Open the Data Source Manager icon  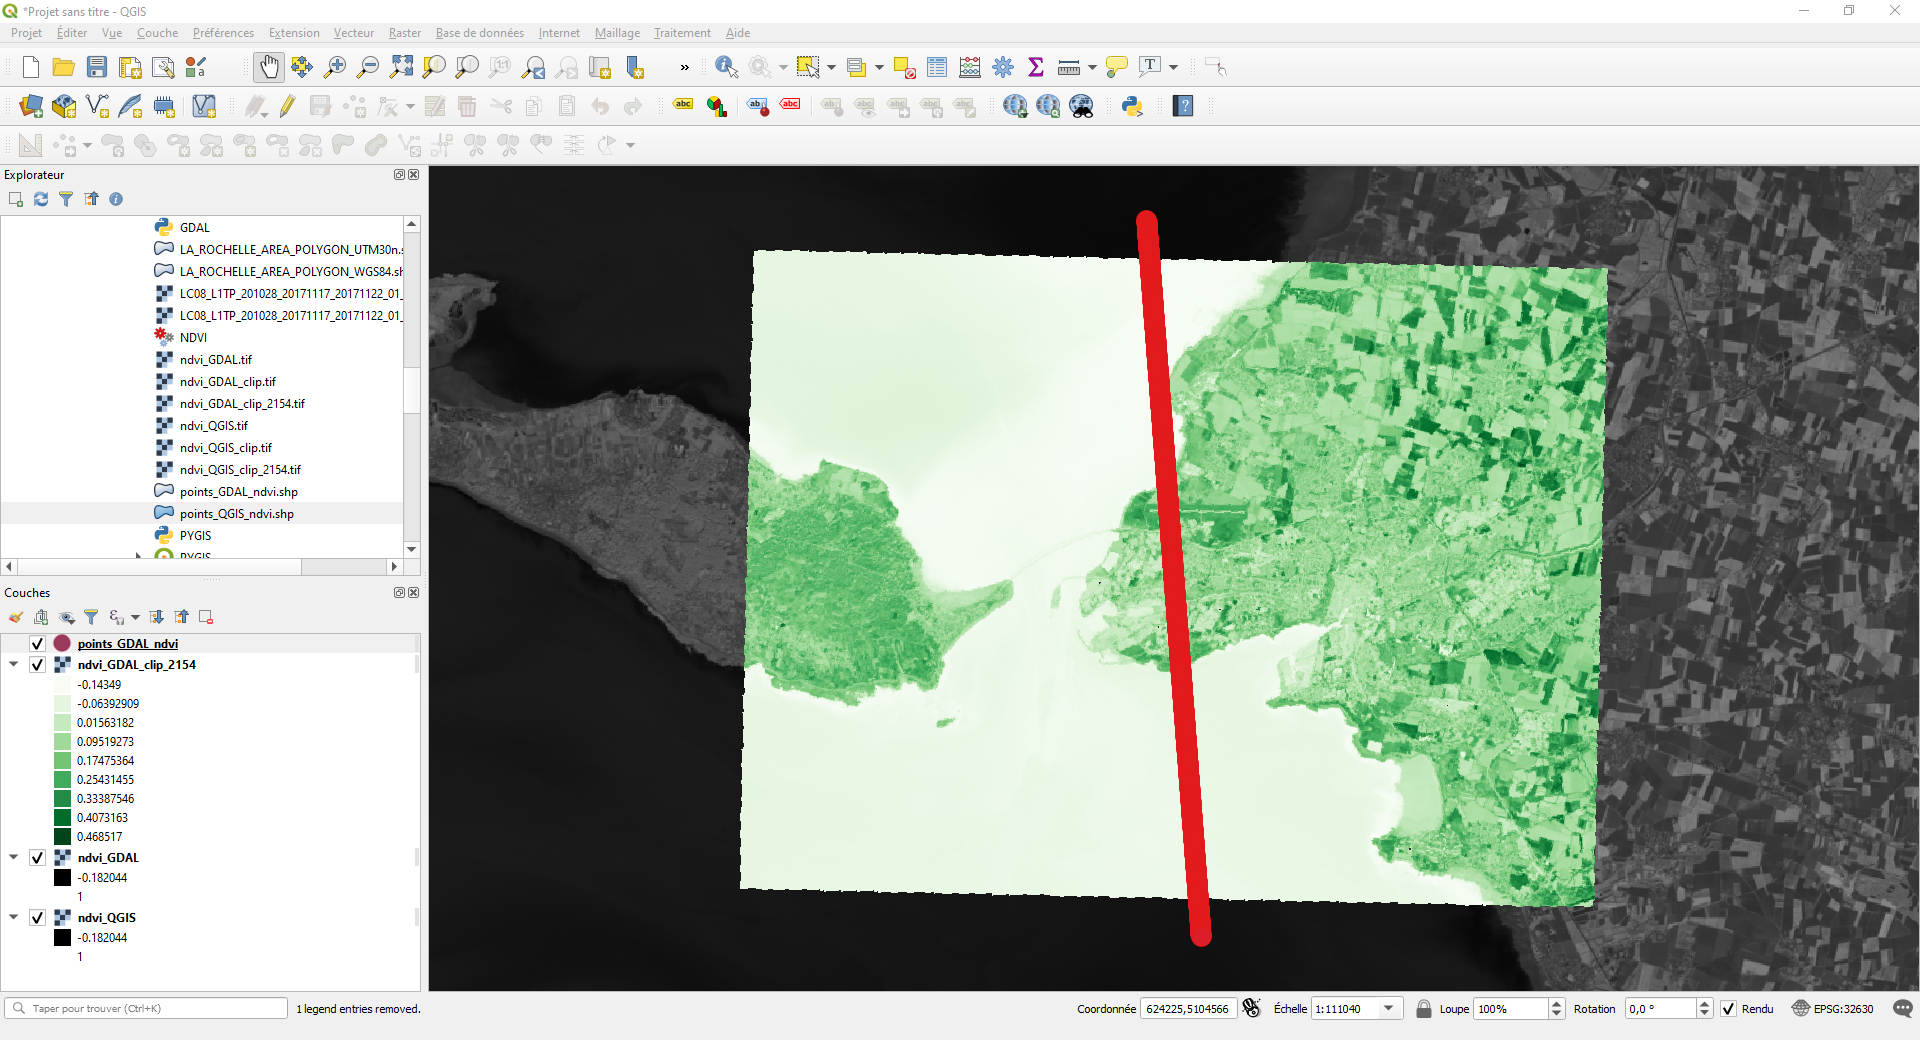31,106
